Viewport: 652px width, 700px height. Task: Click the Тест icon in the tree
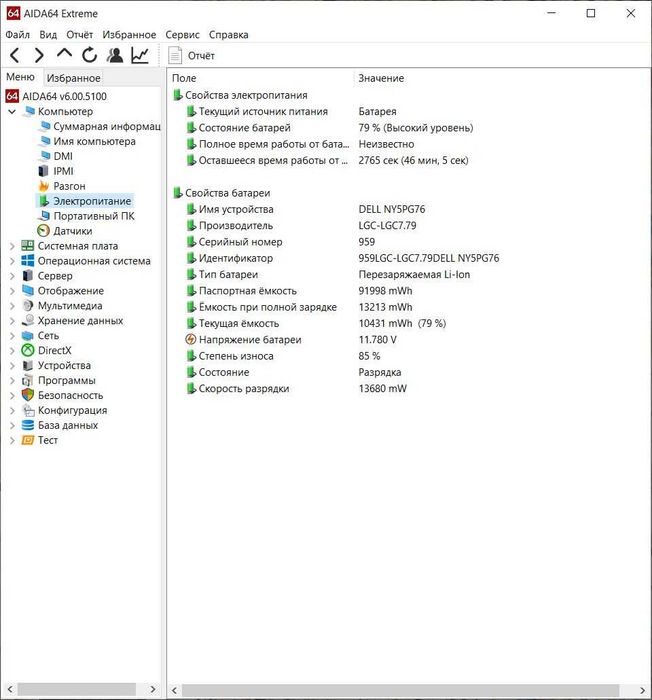pyautogui.click(x=28, y=441)
